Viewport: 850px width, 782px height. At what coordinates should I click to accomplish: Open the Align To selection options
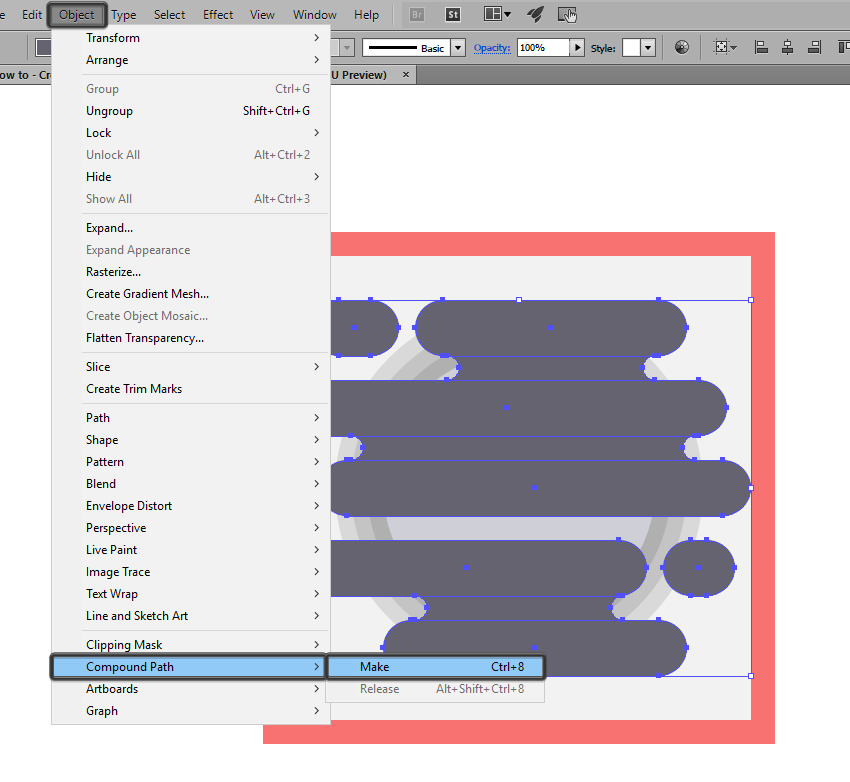pos(725,48)
